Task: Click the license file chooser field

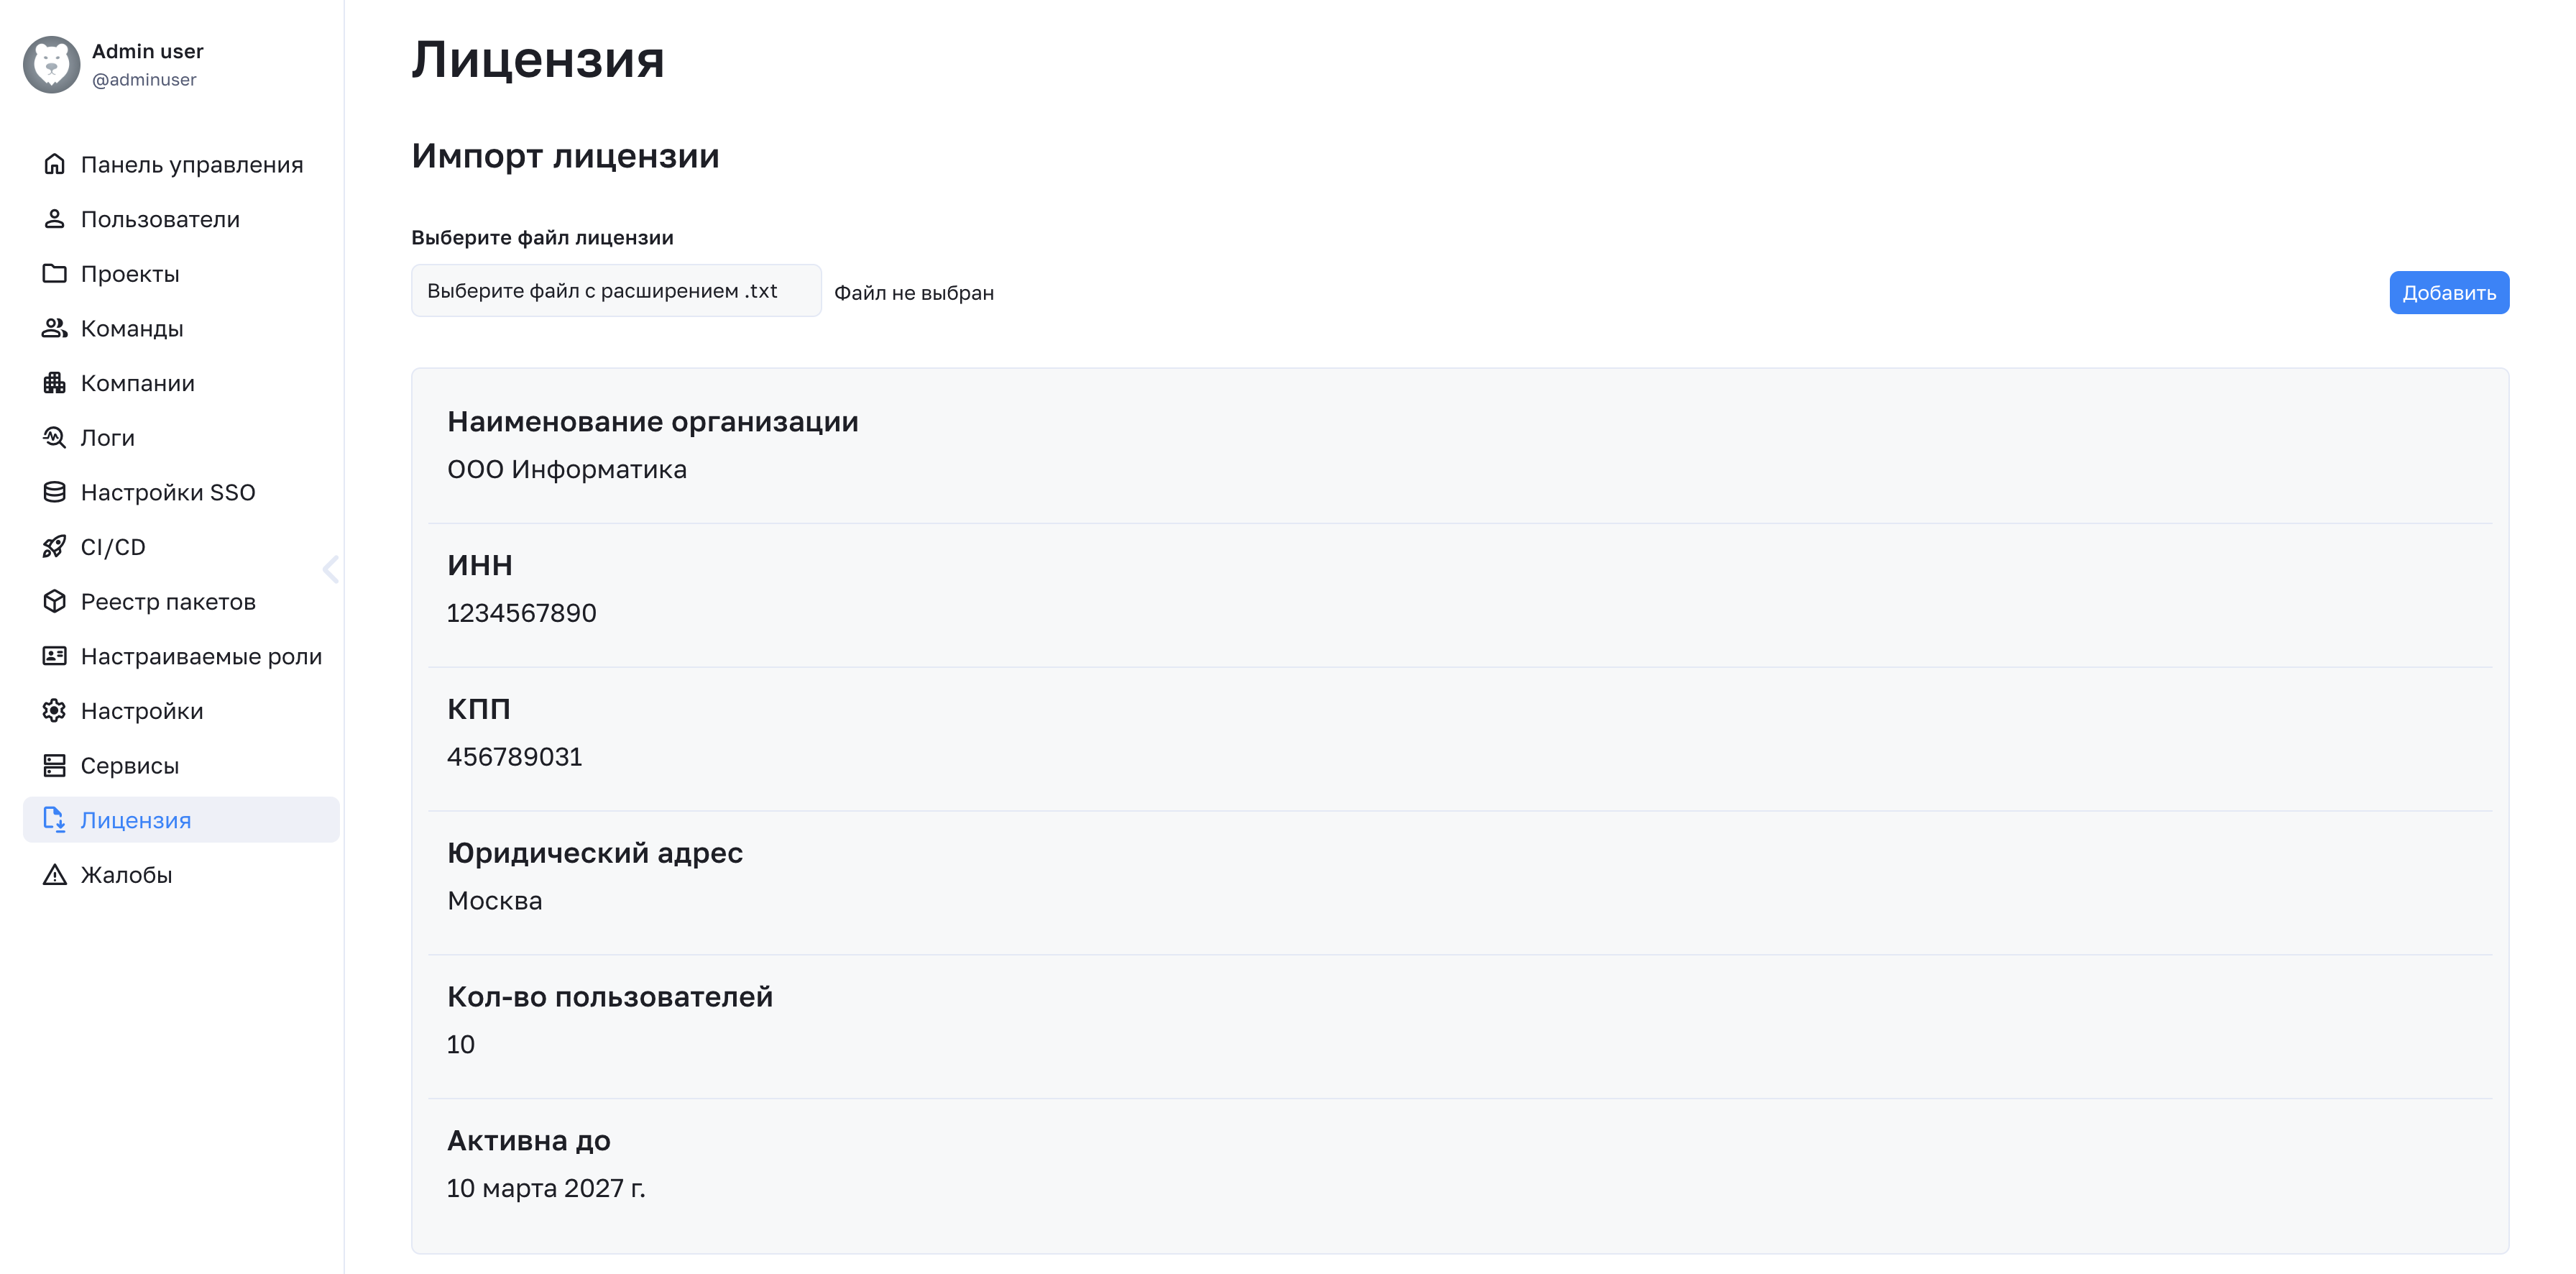Action: tap(616, 291)
